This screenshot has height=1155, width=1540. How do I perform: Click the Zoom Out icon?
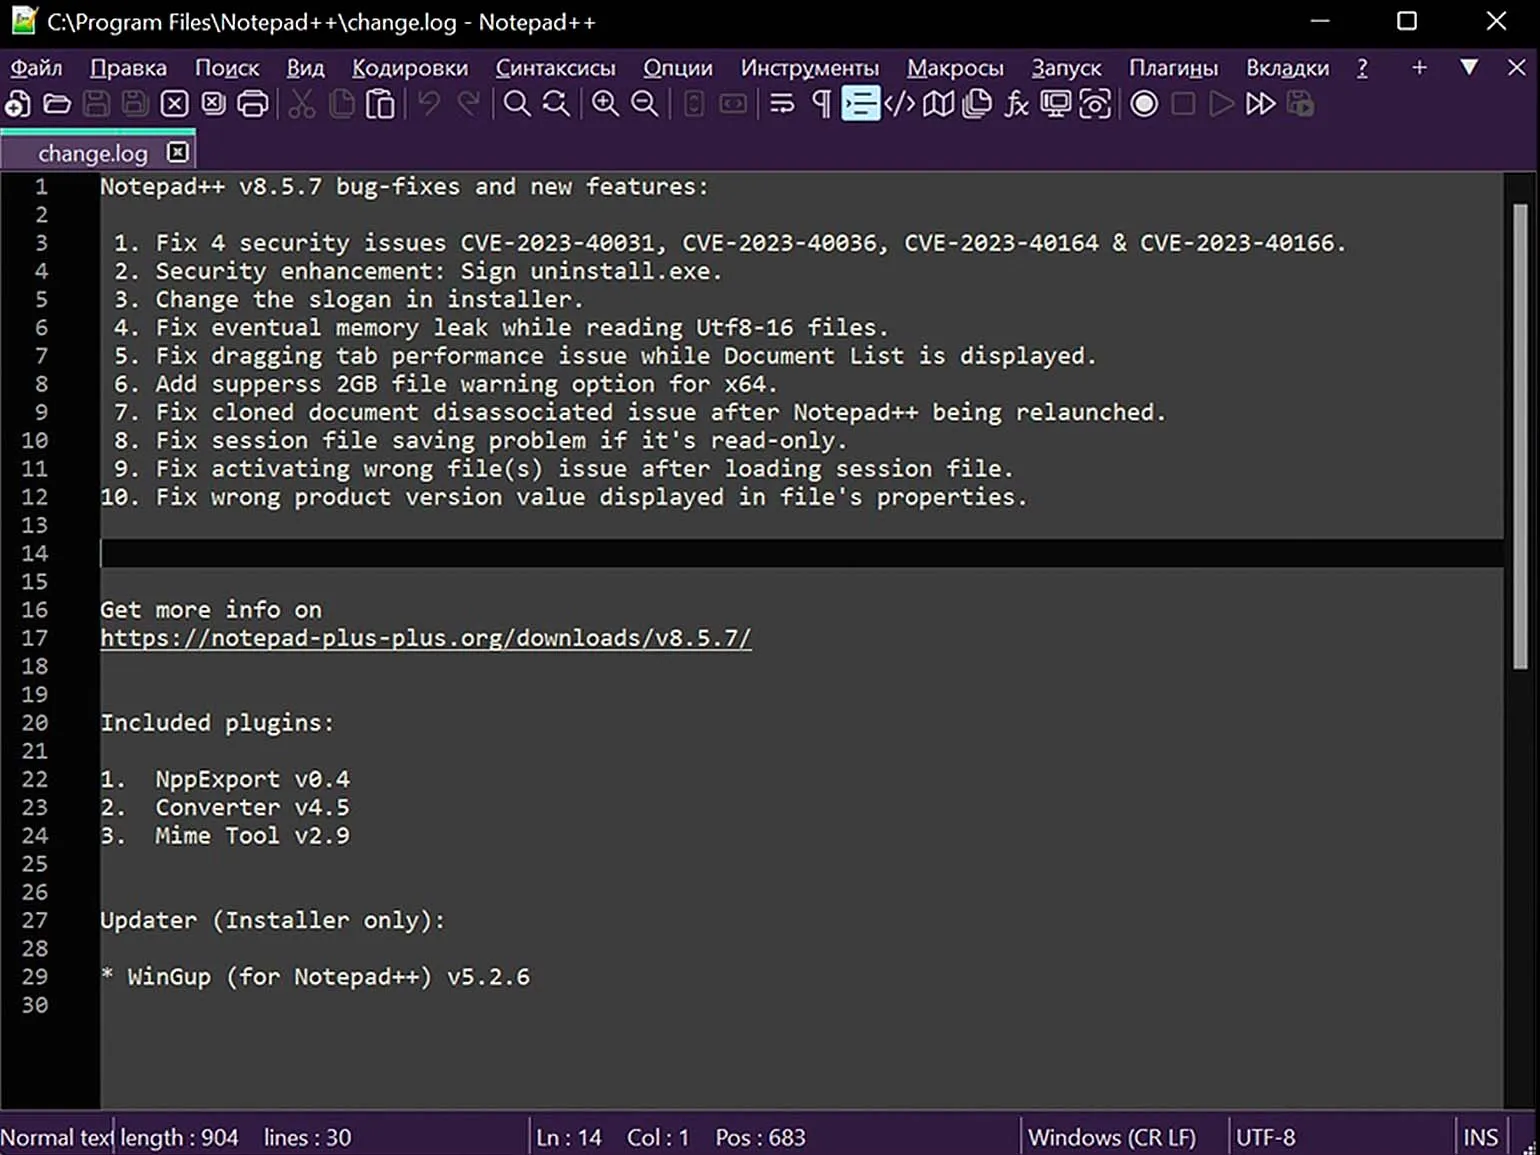click(x=645, y=104)
